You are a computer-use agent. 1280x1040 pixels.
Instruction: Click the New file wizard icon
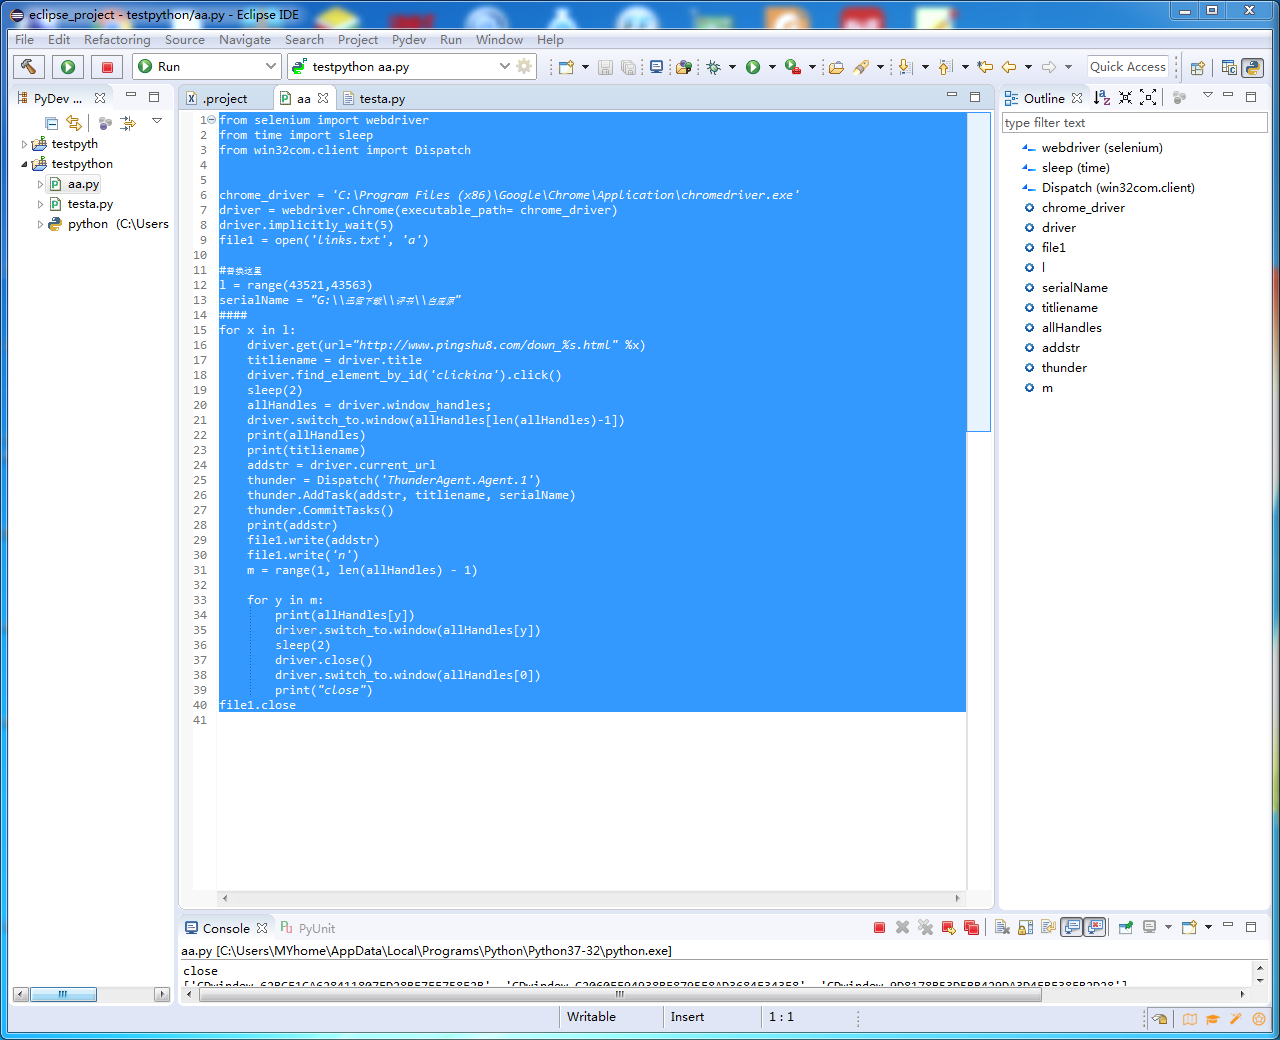click(566, 67)
